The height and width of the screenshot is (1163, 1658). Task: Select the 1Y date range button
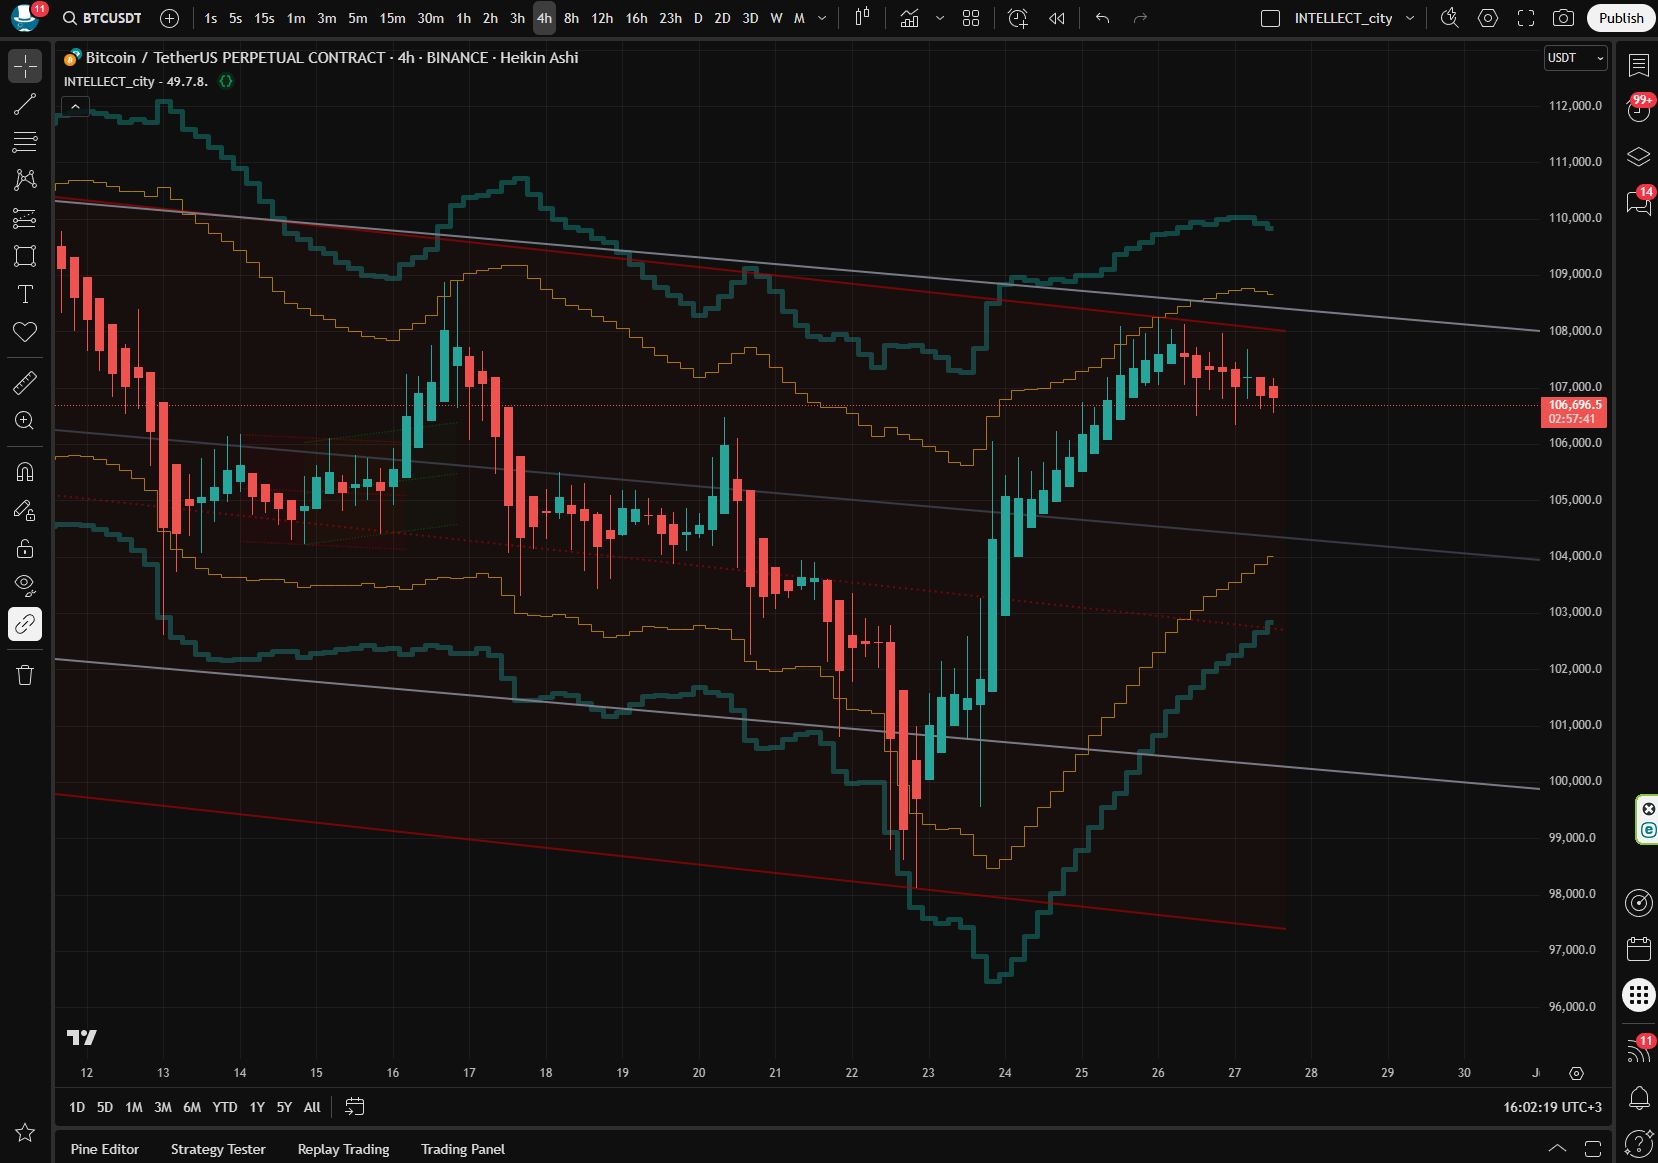257,1107
